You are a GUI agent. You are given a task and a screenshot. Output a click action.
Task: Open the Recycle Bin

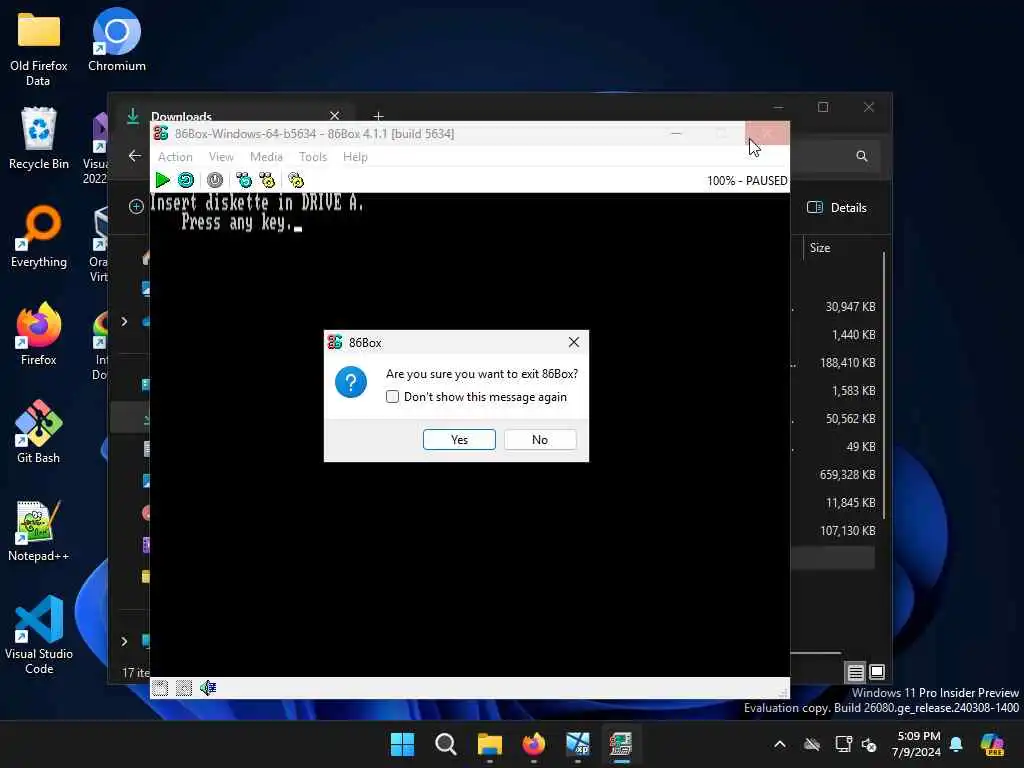(x=39, y=138)
